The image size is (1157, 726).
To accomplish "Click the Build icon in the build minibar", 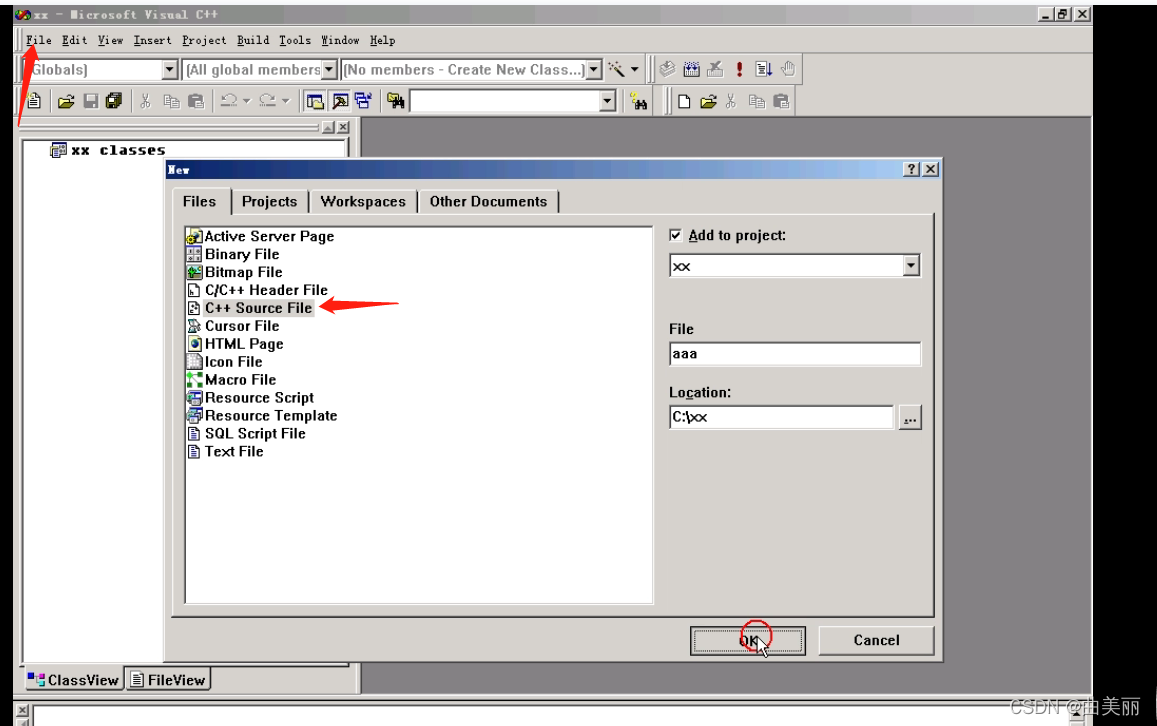I will click(x=691, y=69).
